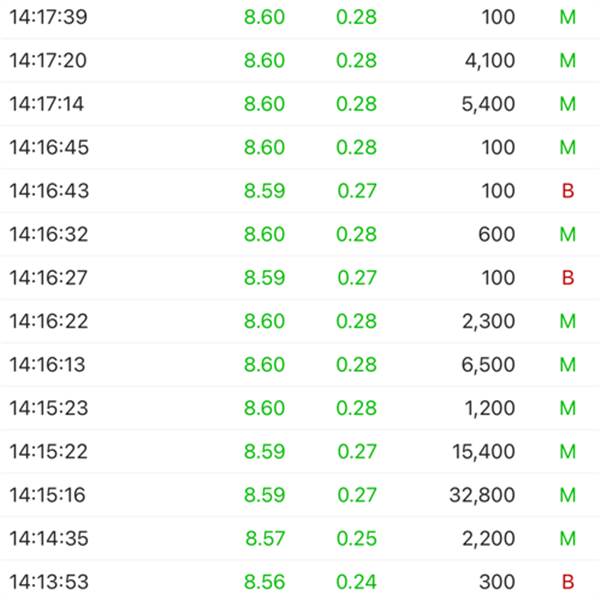This screenshot has width=600, height=600.
Task: Click the green M marker at 14:17:39
Action: tap(567, 17)
